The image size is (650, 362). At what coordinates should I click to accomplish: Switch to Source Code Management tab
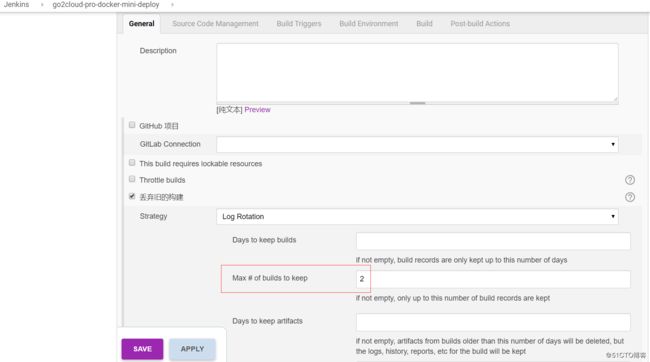(215, 24)
